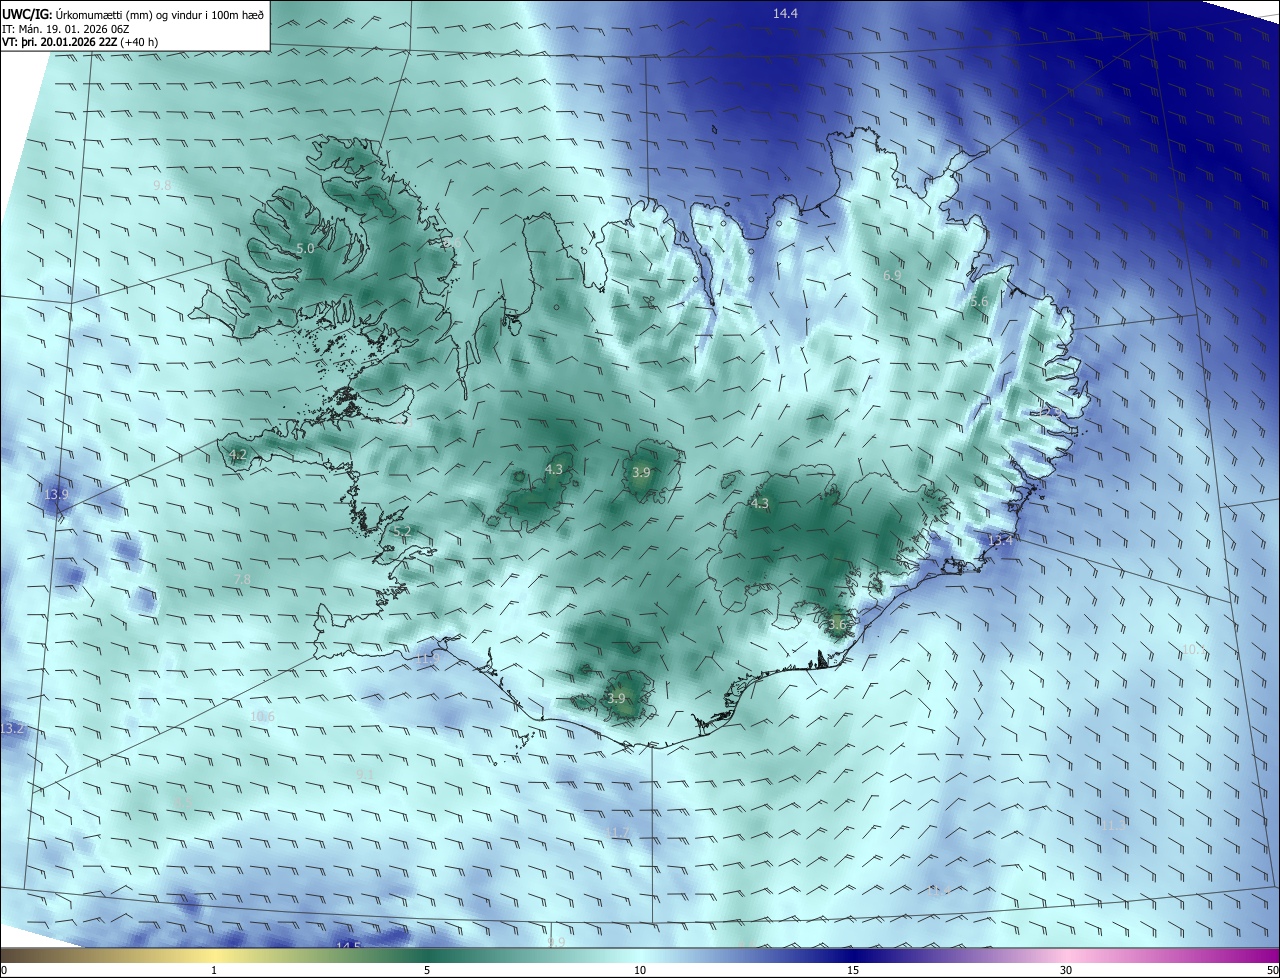Click tick label 10 on the colour scale
The image size is (1280, 978).
[x=640, y=970]
